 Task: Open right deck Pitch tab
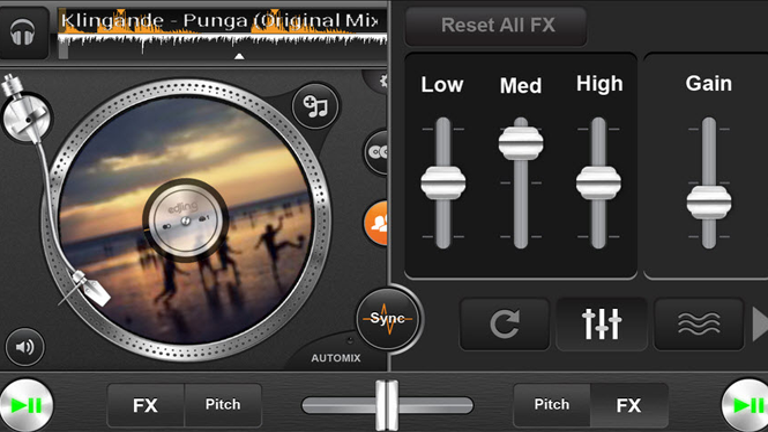[x=552, y=405]
